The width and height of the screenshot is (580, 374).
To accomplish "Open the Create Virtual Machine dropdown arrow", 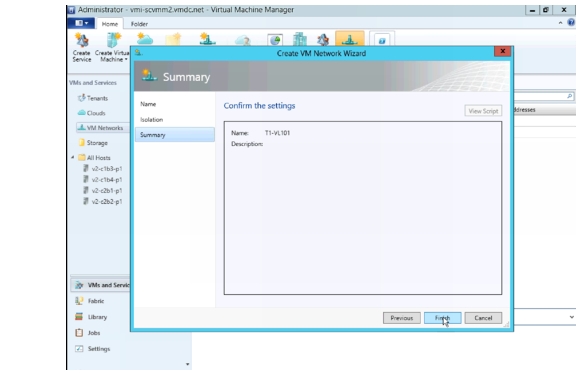I will click(126, 60).
